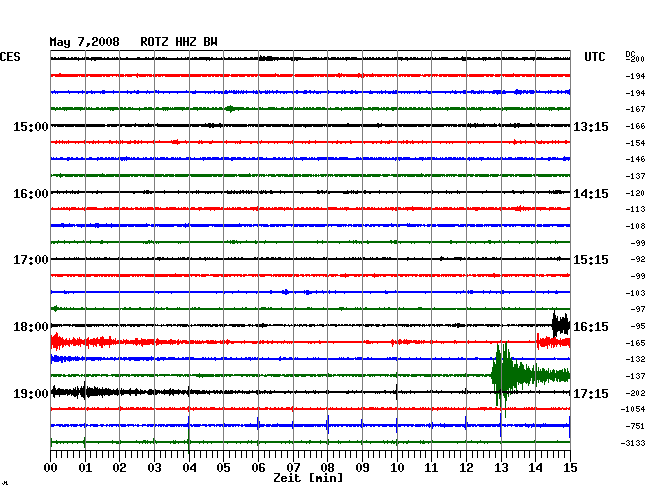Click the "08" minute axis label

click(x=327, y=468)
